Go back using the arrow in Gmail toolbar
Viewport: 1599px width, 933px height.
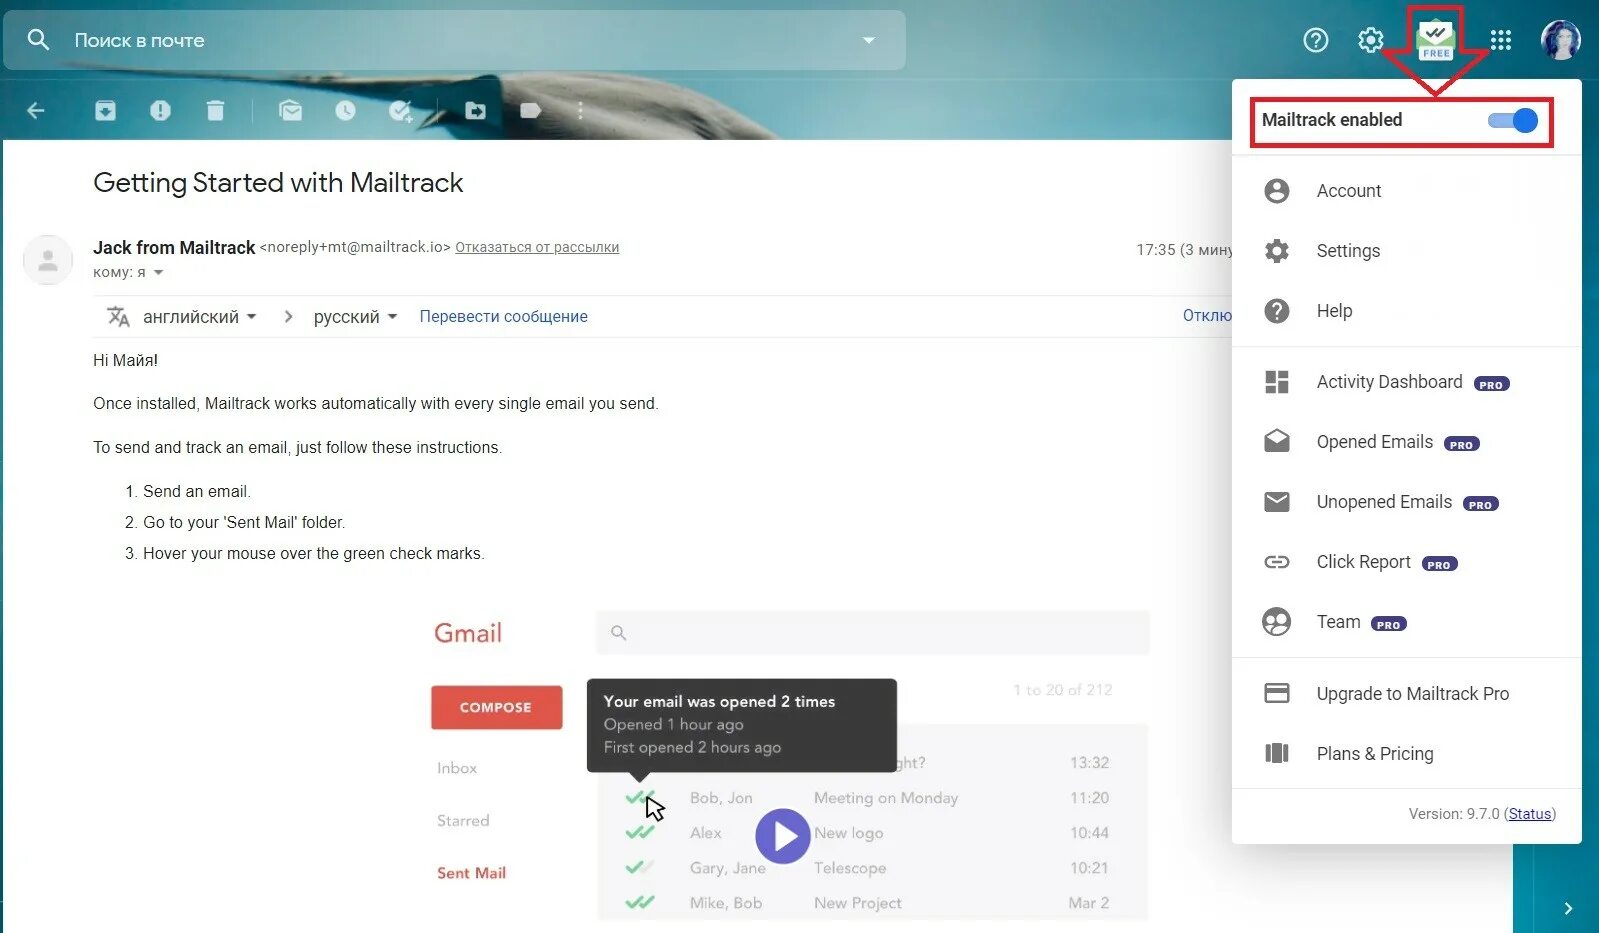click(x=36, y=110)
